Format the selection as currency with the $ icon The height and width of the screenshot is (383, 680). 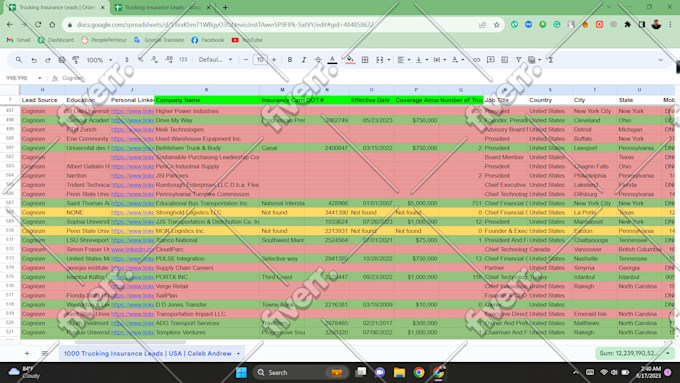pyautogui.click(x=127, y=60)
